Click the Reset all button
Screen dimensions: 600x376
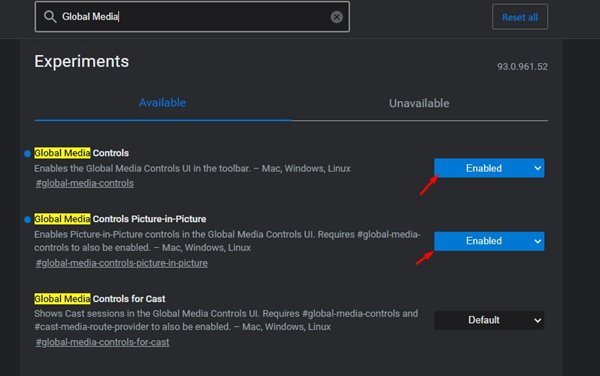(520, 17)
